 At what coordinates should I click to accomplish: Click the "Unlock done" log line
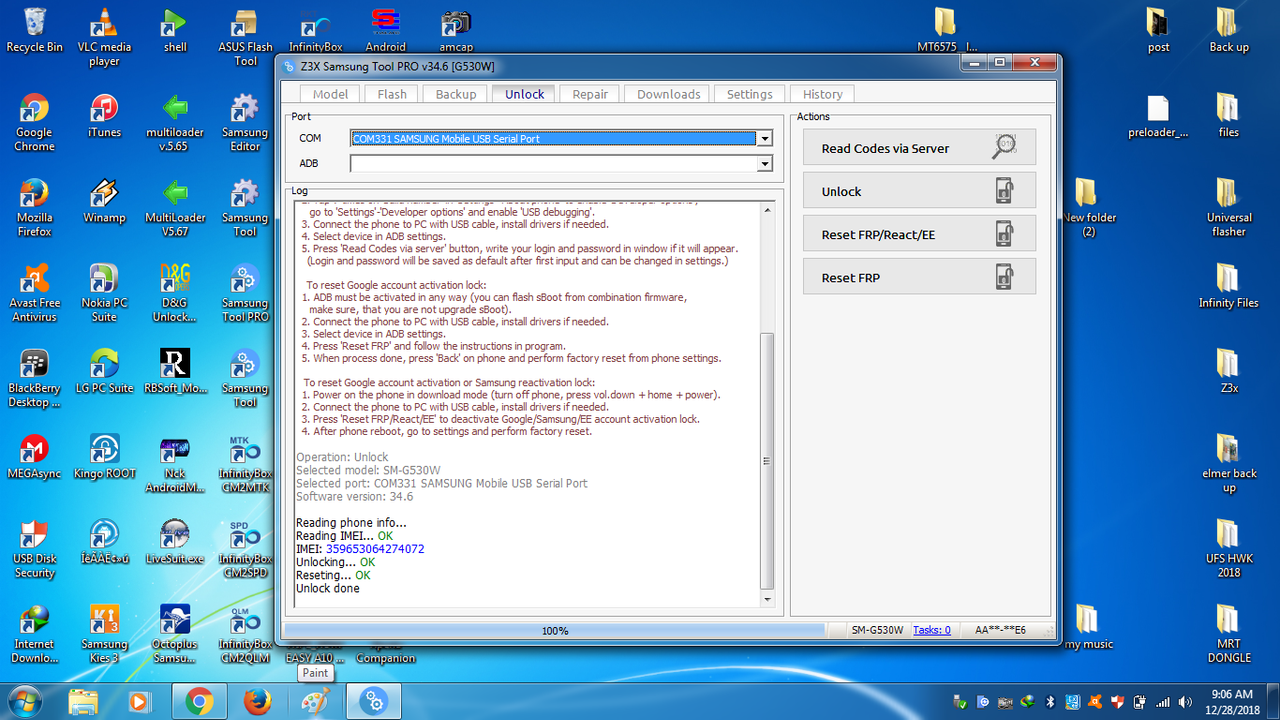328,588
